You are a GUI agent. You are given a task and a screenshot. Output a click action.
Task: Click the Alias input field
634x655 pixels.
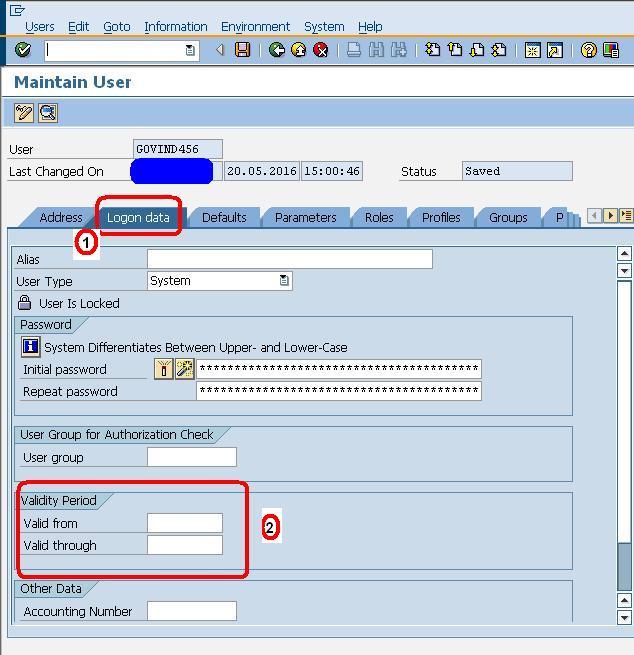tap(289, 259)
